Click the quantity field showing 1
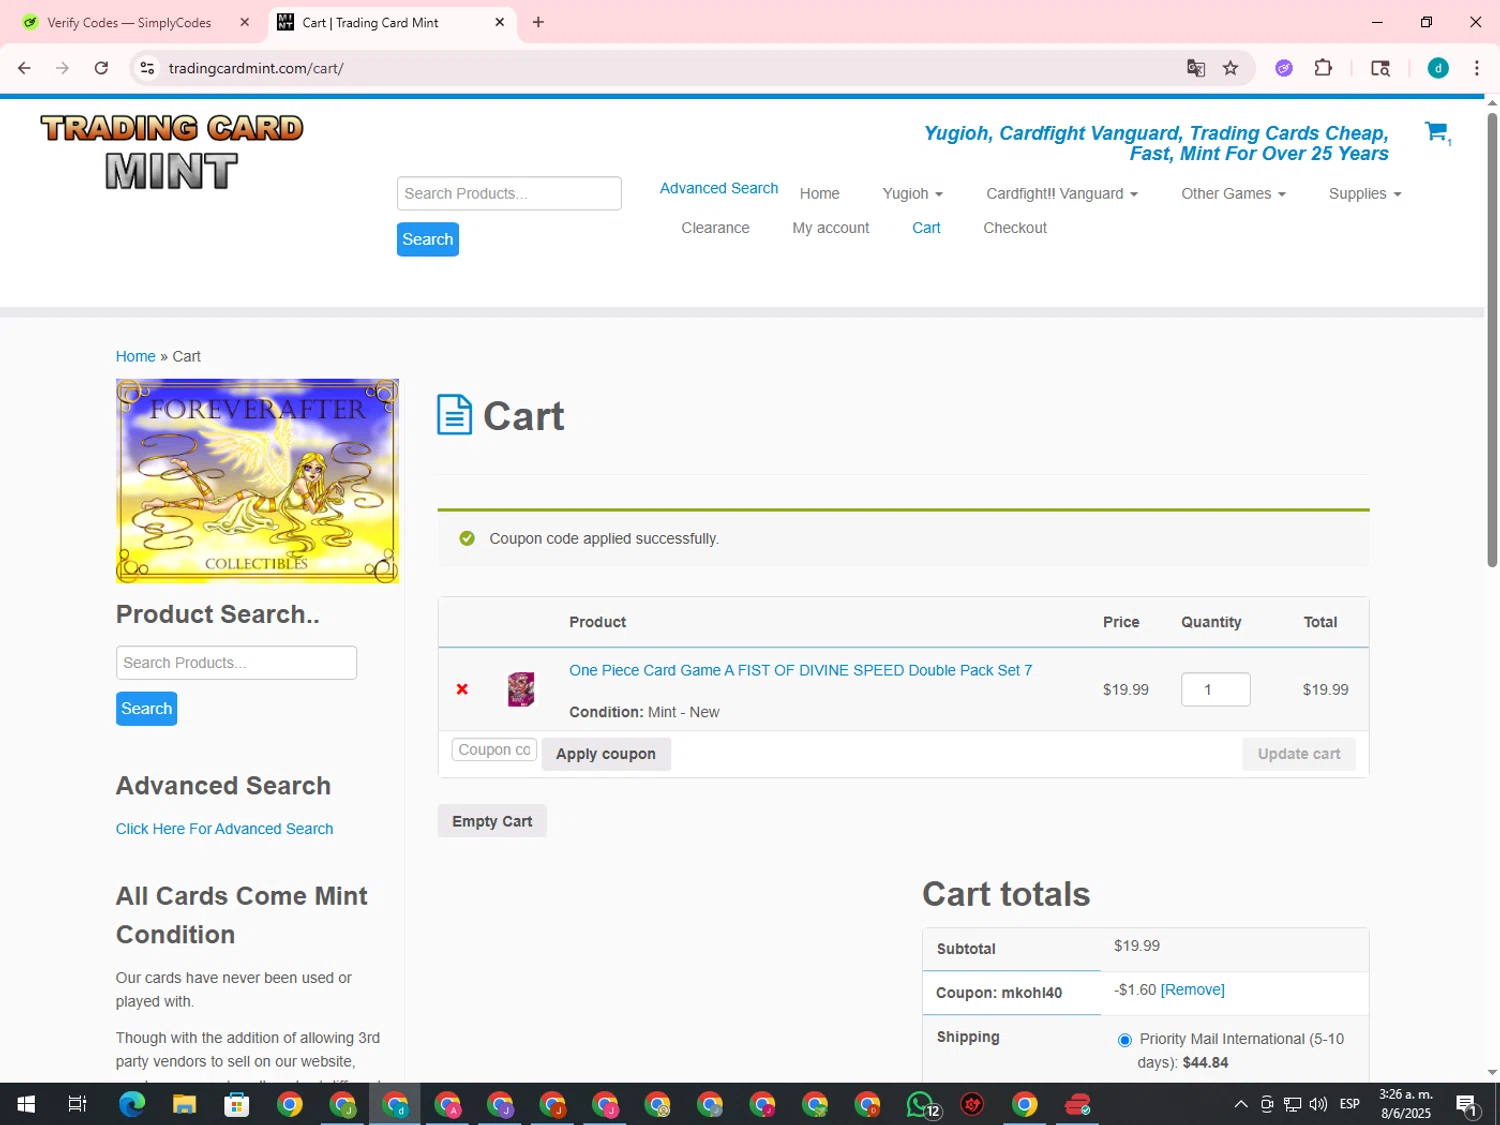 (x=1215, y=689)
